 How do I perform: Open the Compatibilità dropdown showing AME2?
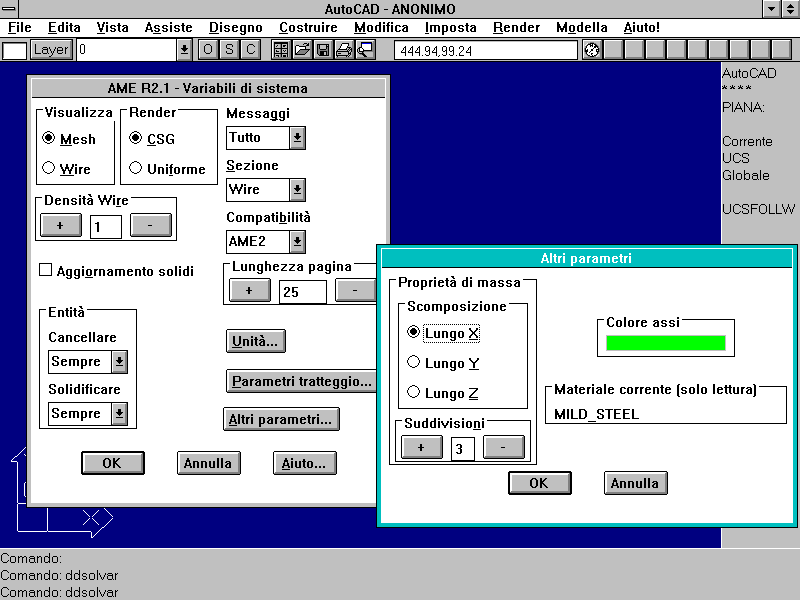coord(297,242)
